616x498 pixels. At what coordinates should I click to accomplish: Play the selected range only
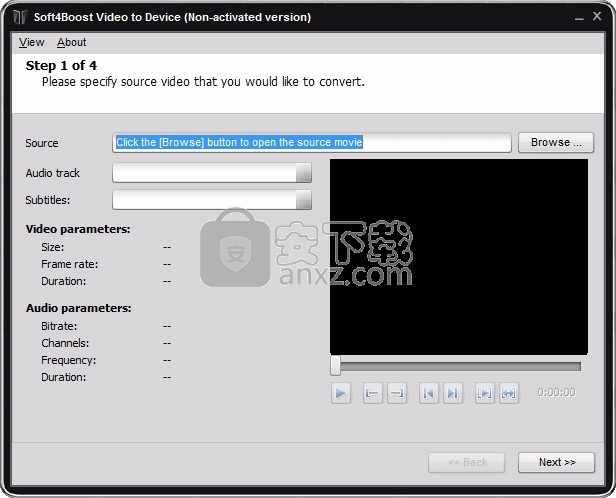484,393
